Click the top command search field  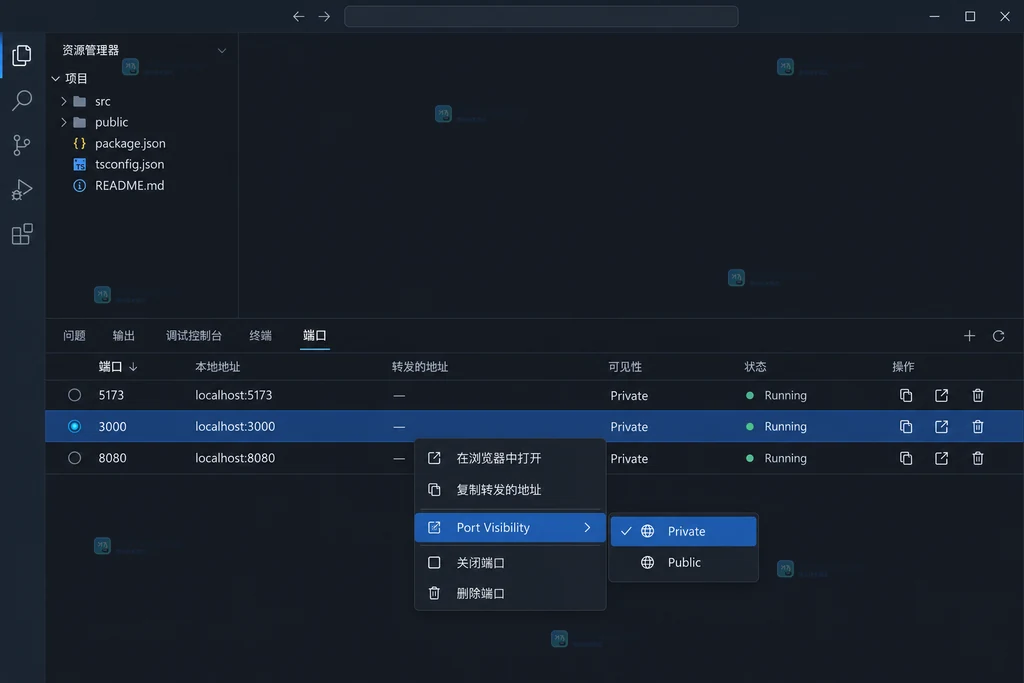coord(541,16)
